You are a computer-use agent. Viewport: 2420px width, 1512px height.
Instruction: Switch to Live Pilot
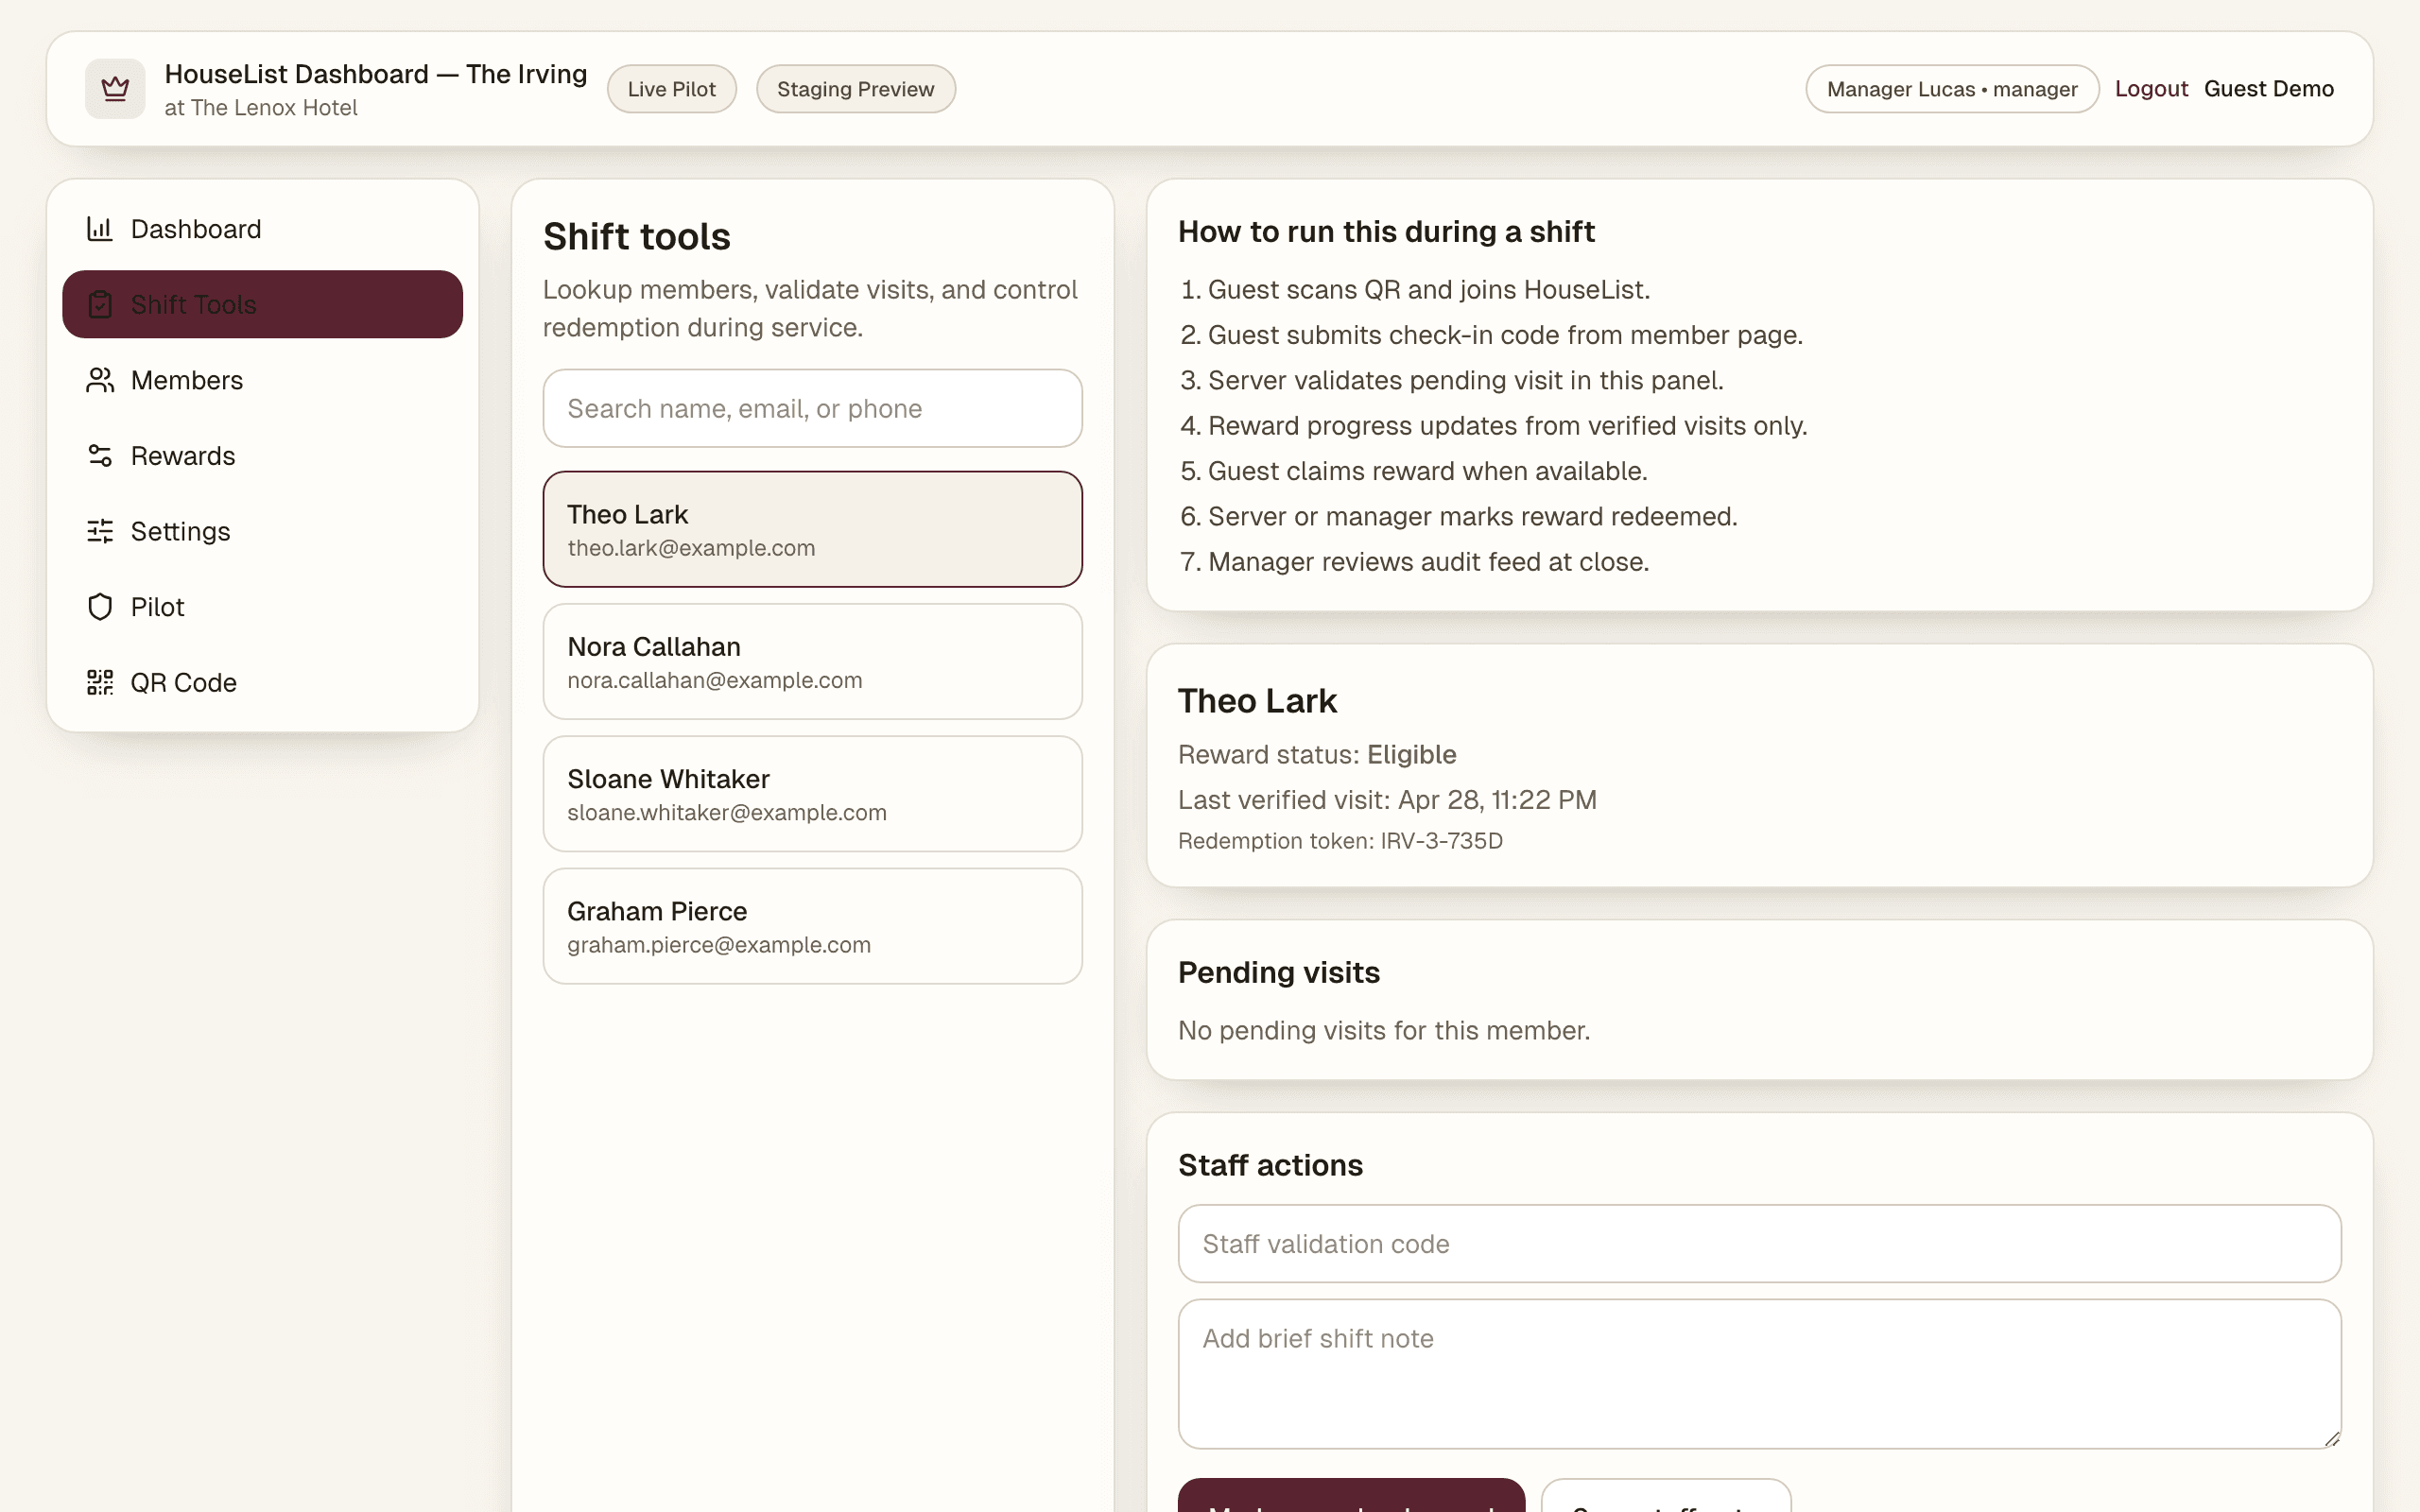(x=671, y=88)
